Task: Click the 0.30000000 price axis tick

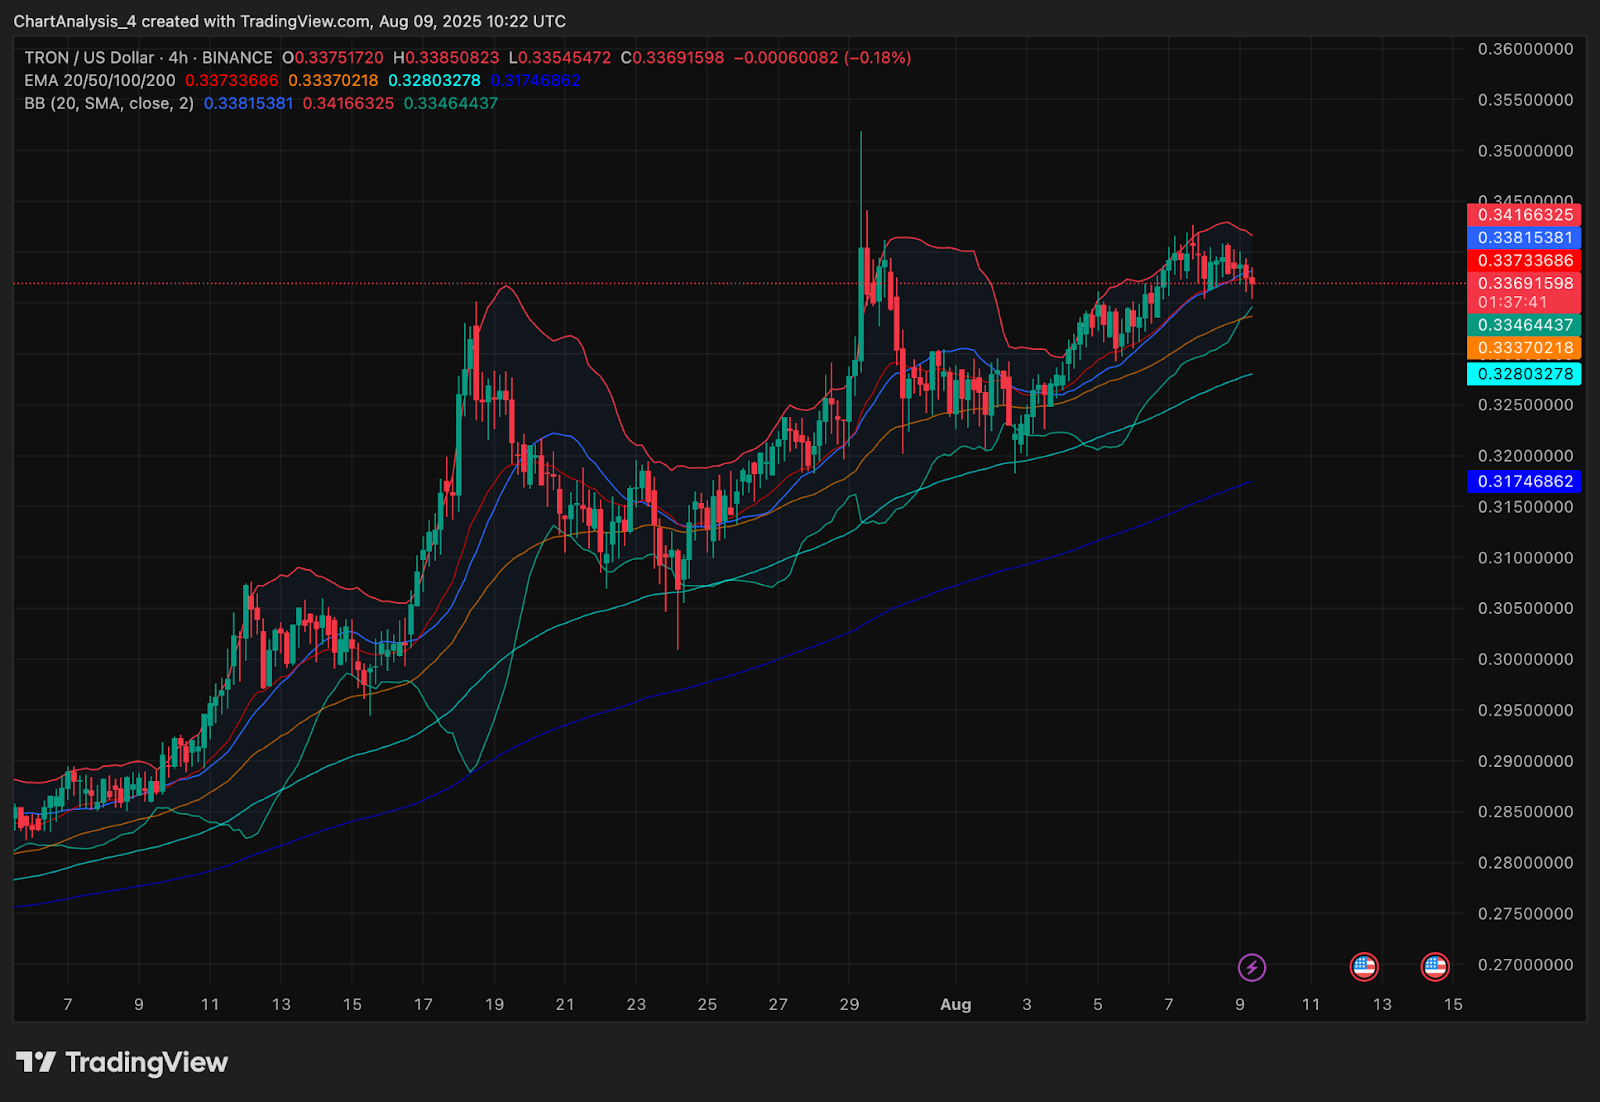Action: coord(1526,659)
